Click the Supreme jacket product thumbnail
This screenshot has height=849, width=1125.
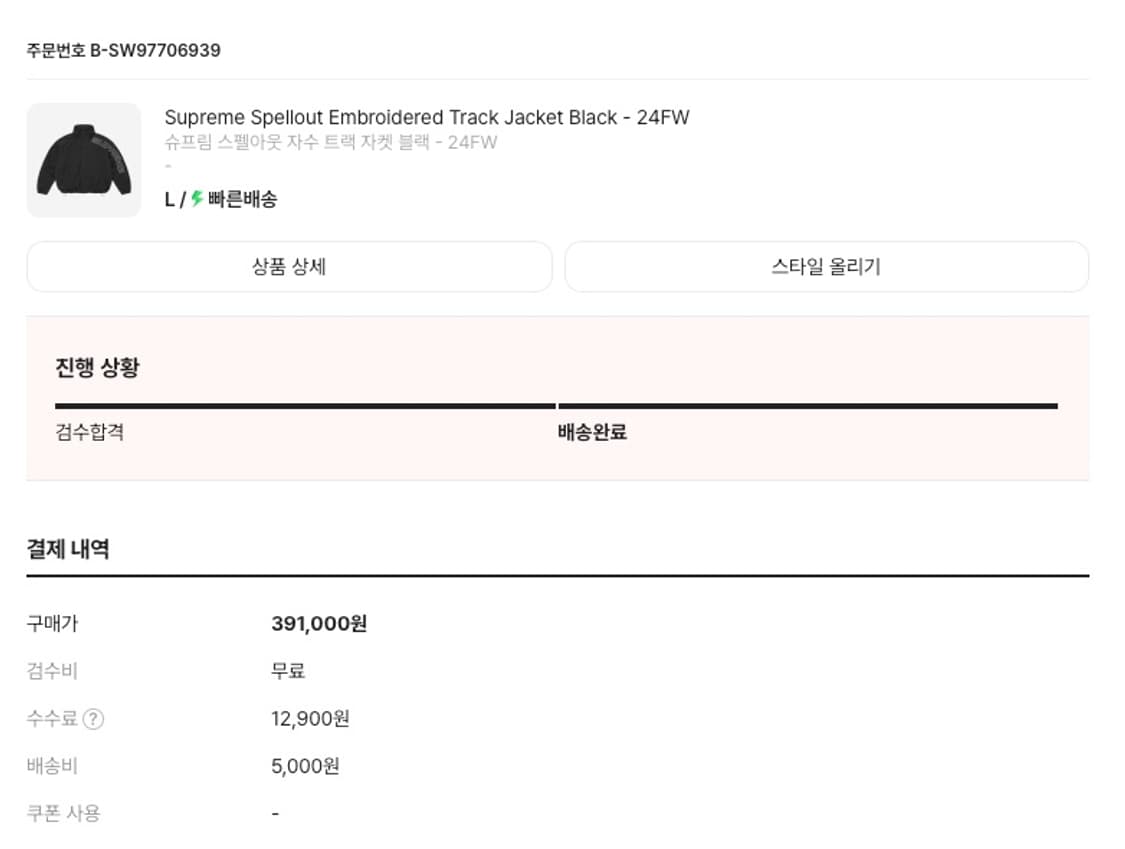click(84, 159)
